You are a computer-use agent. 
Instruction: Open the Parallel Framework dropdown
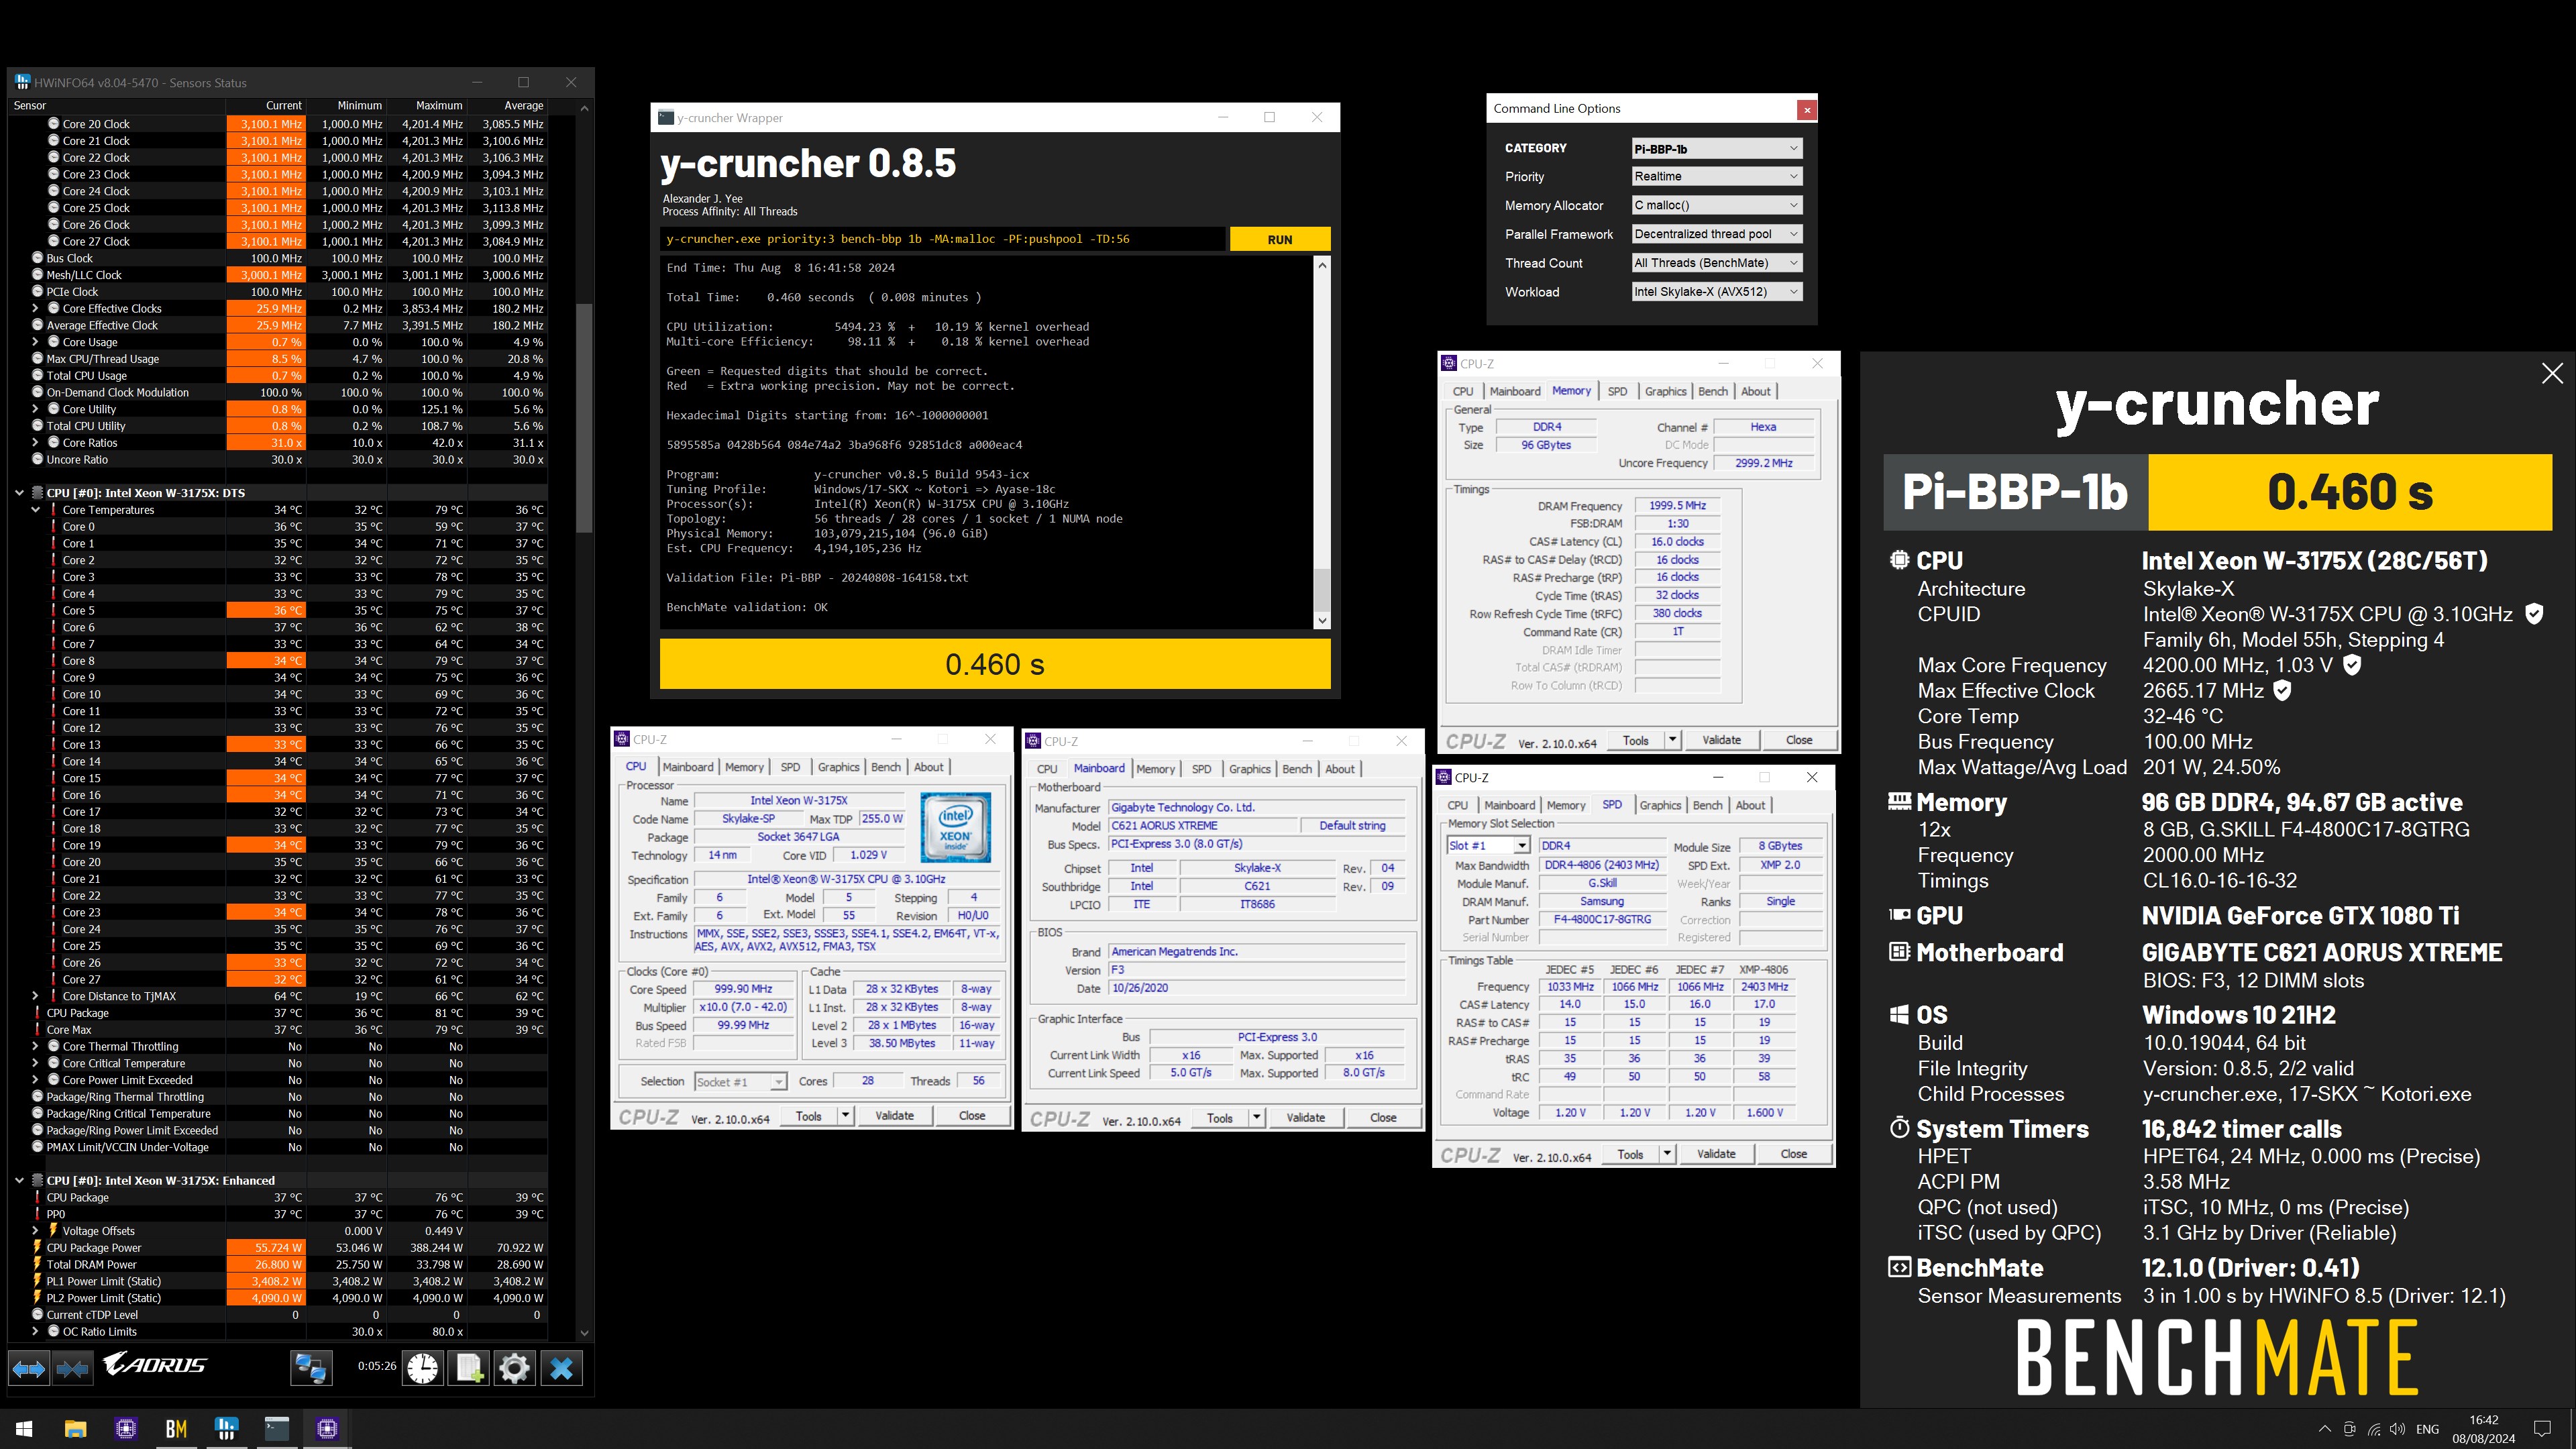pyautogui.click(x=1716, y=234)
